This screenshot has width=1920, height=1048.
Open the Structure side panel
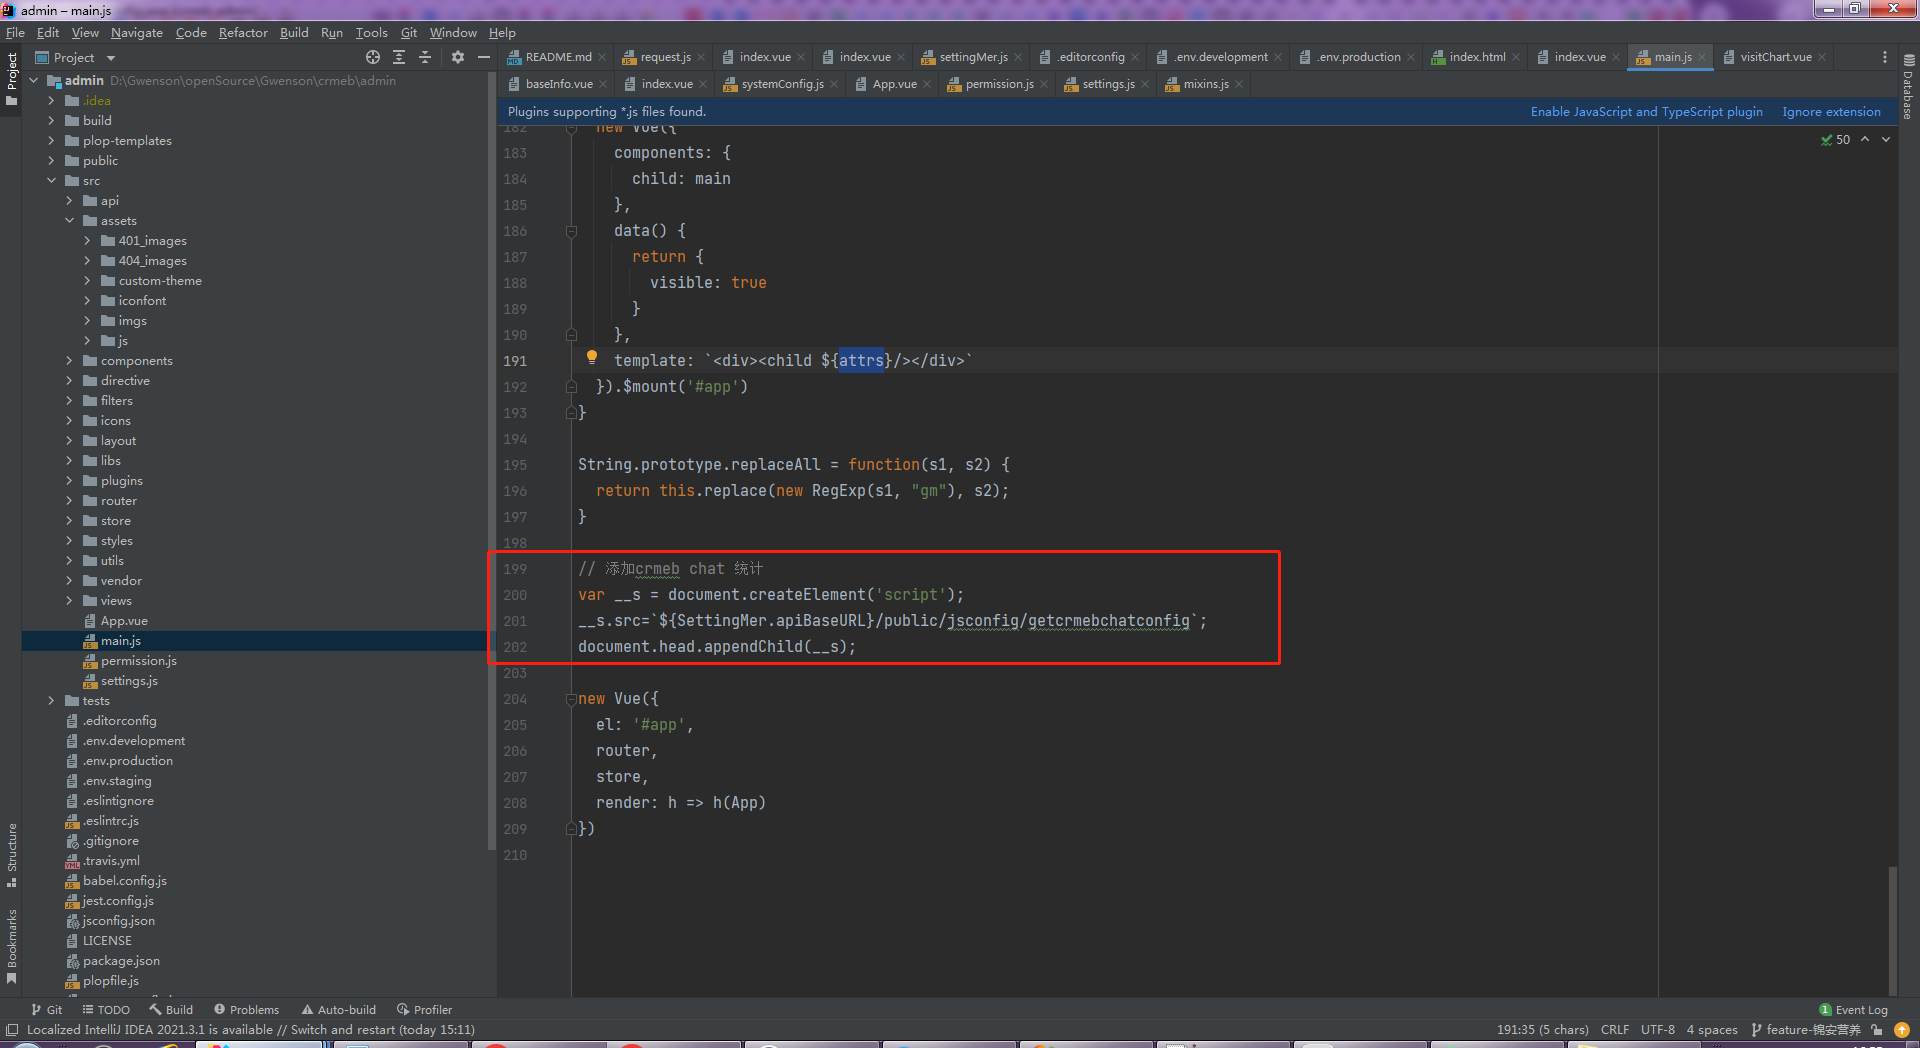point(12,855)
